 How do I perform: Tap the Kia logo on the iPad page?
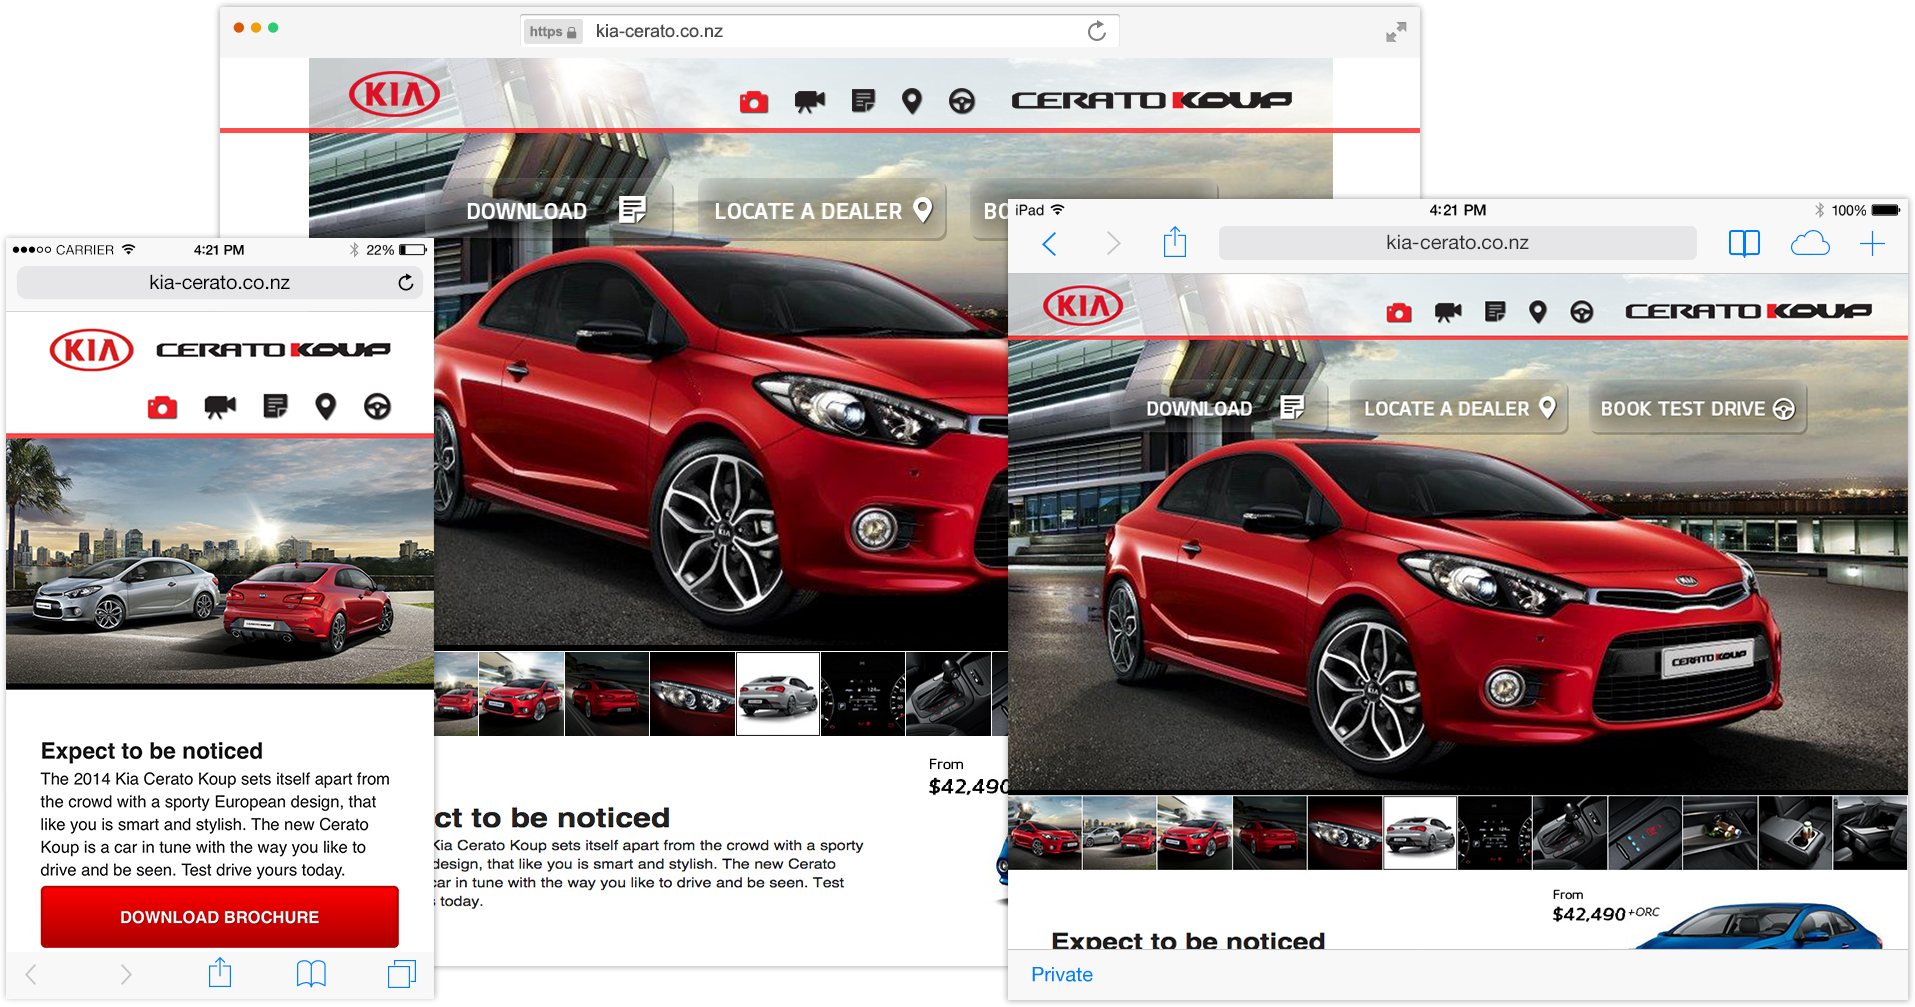coord(1083,306)
